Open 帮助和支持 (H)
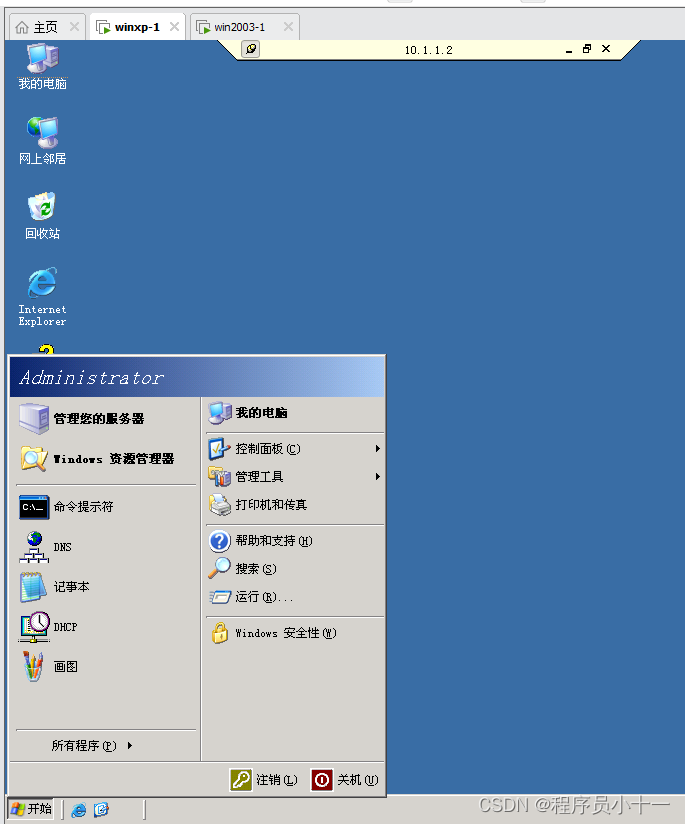The image size is (685, 824). (x=295, y=541)
